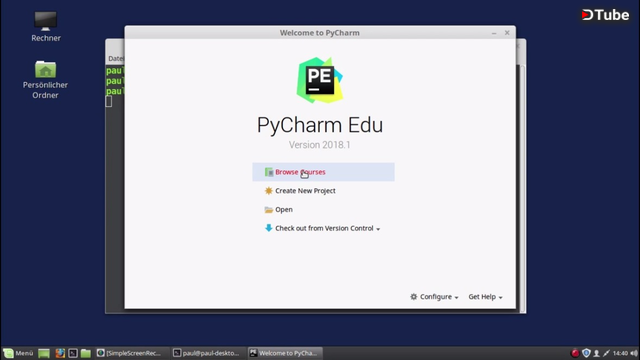Close the Welcome to PyCharm window
Screen dimensions: 640x360
[x=507, y=33]
